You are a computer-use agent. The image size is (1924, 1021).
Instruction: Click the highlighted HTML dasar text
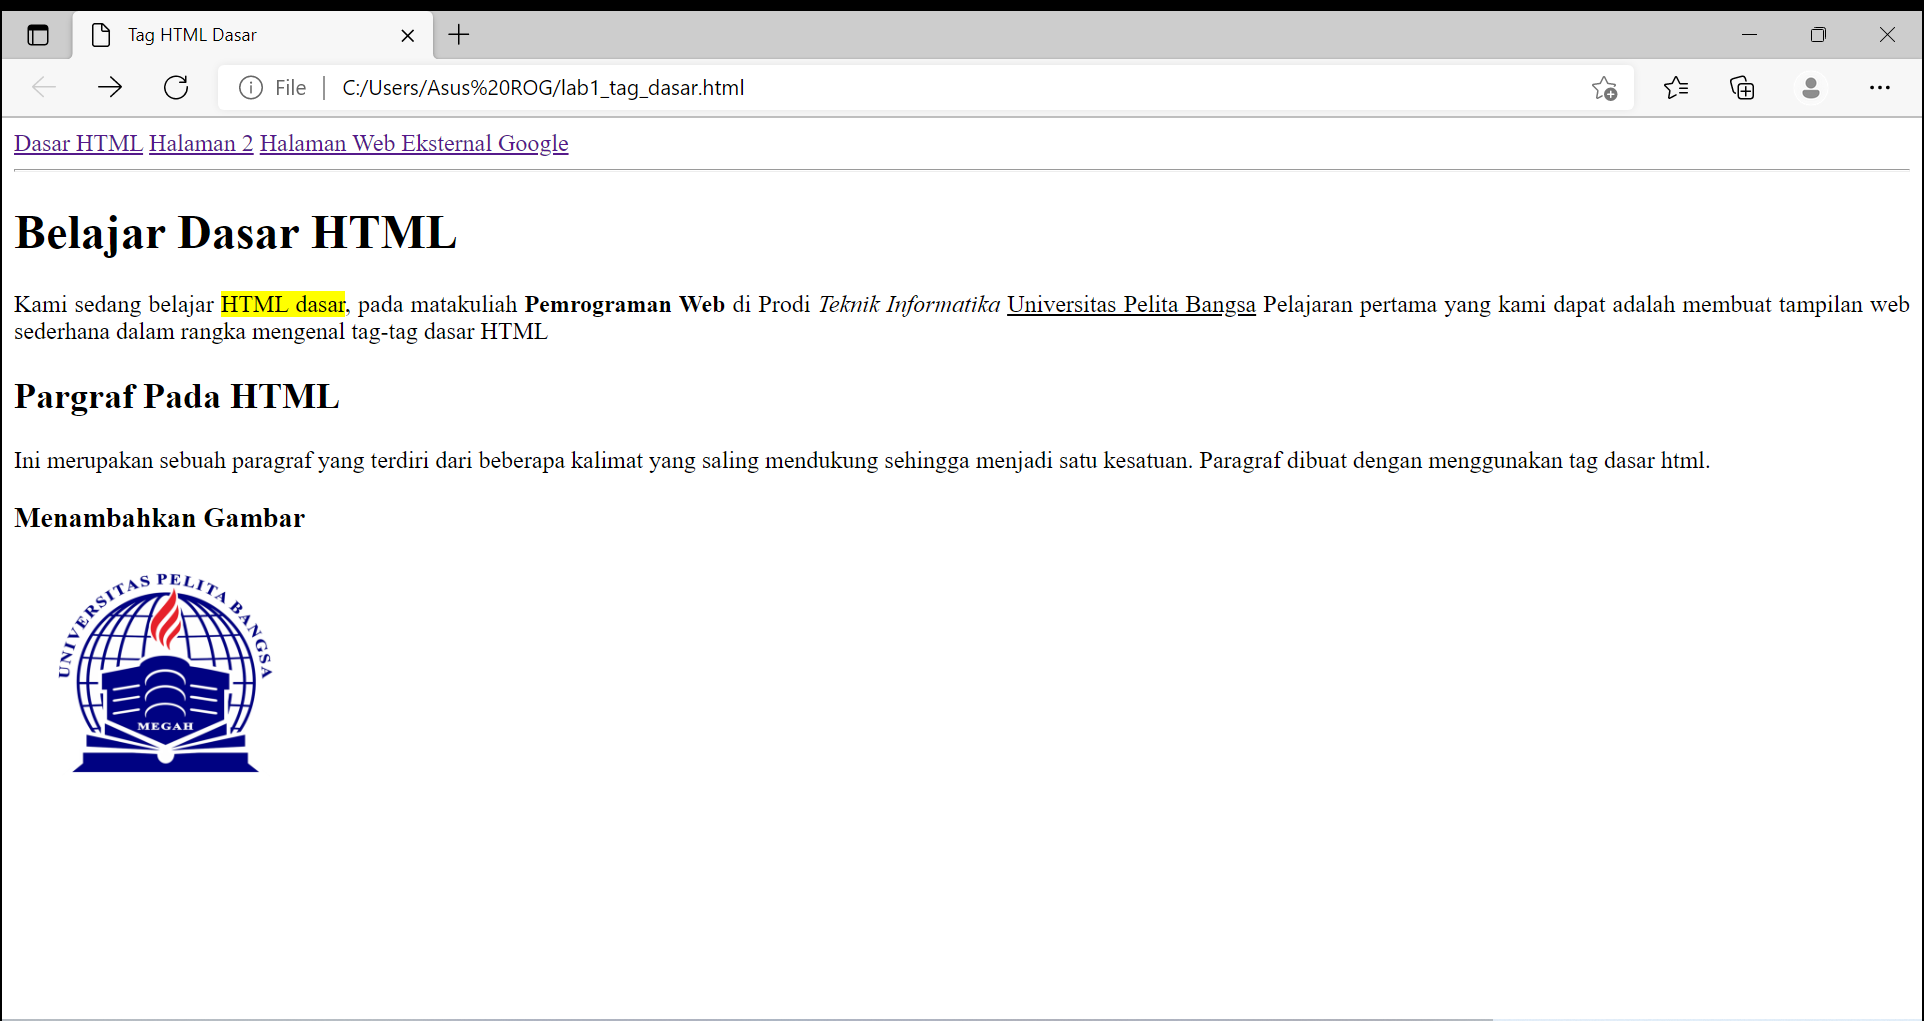point(283,304)
